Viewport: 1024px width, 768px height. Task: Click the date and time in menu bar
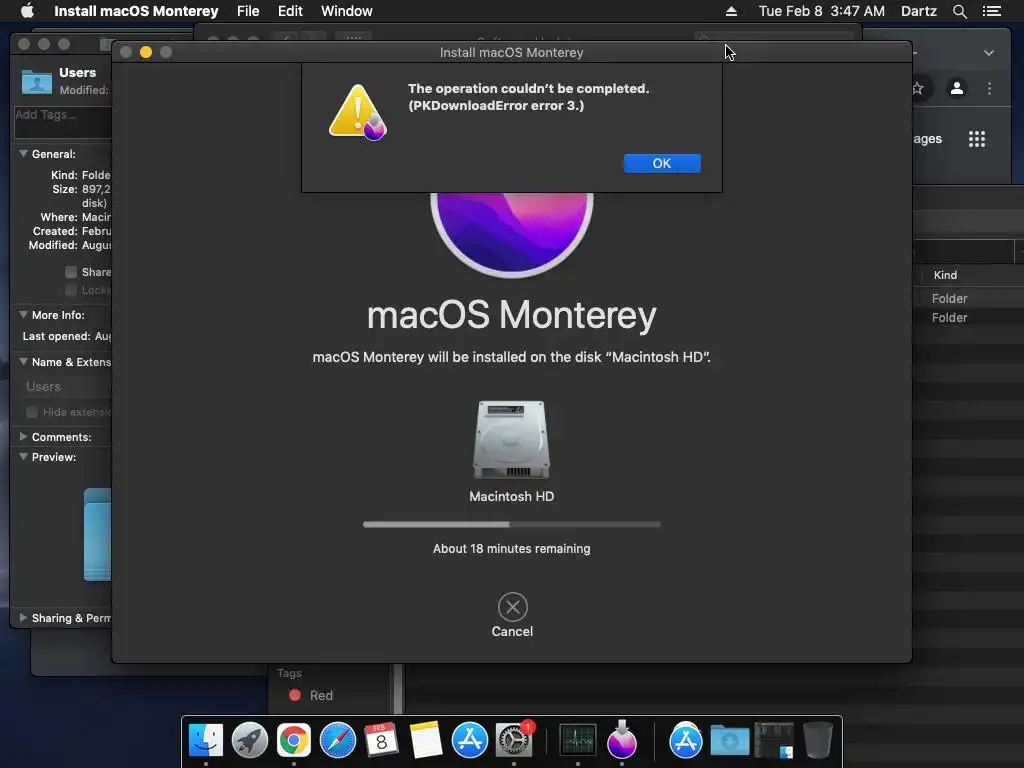pyautogui.click(x=822, y=11)
